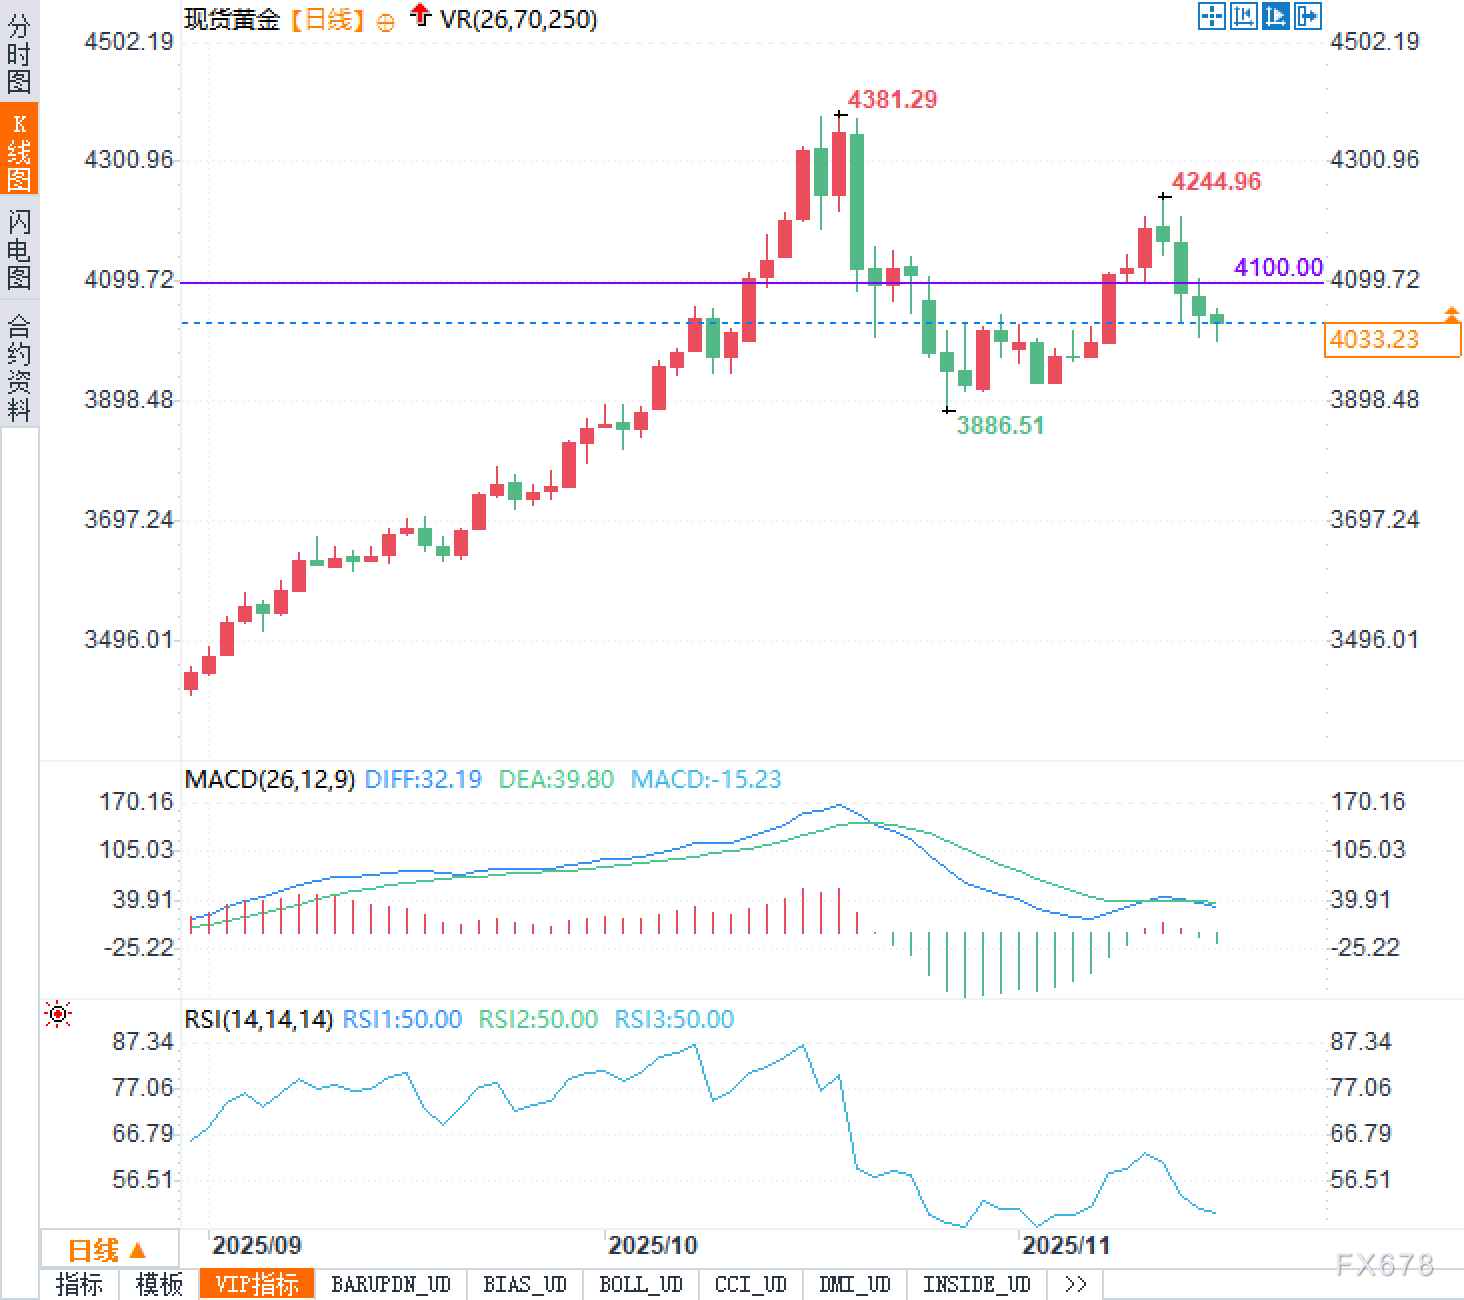The height and width of the screenshot is (1300, 1464).
Task: Click the purple 4100.00 horizontal line label
Action: pos(1278,267)
